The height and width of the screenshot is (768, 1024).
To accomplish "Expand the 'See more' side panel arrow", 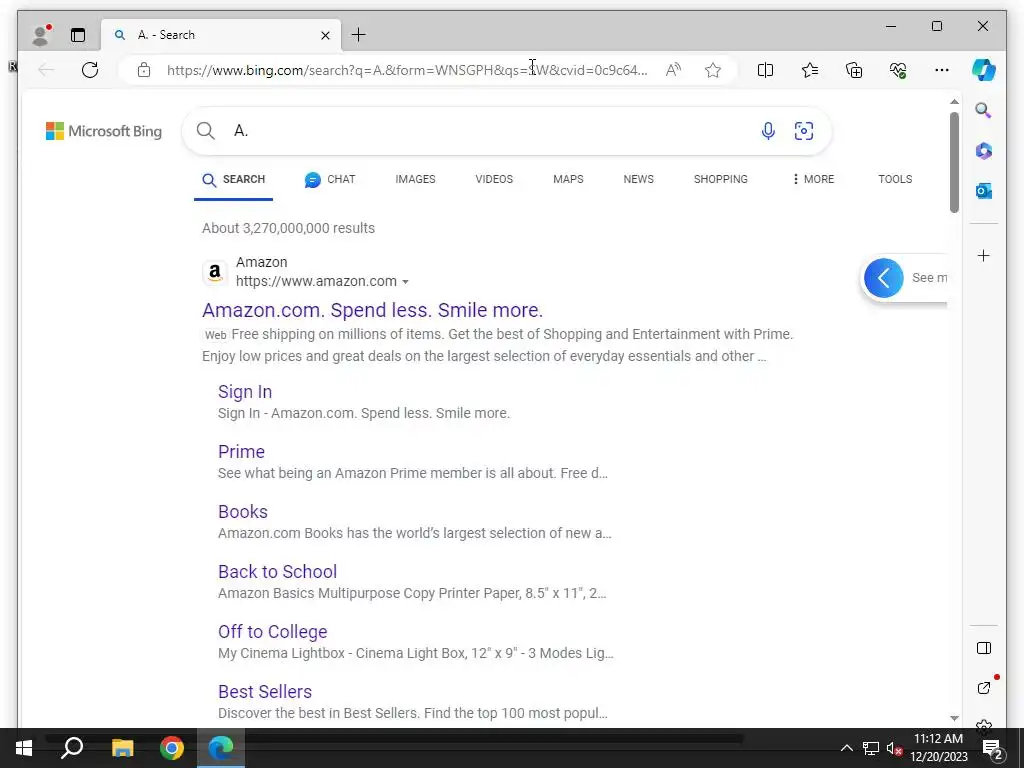I will click(x=884, y=278).
